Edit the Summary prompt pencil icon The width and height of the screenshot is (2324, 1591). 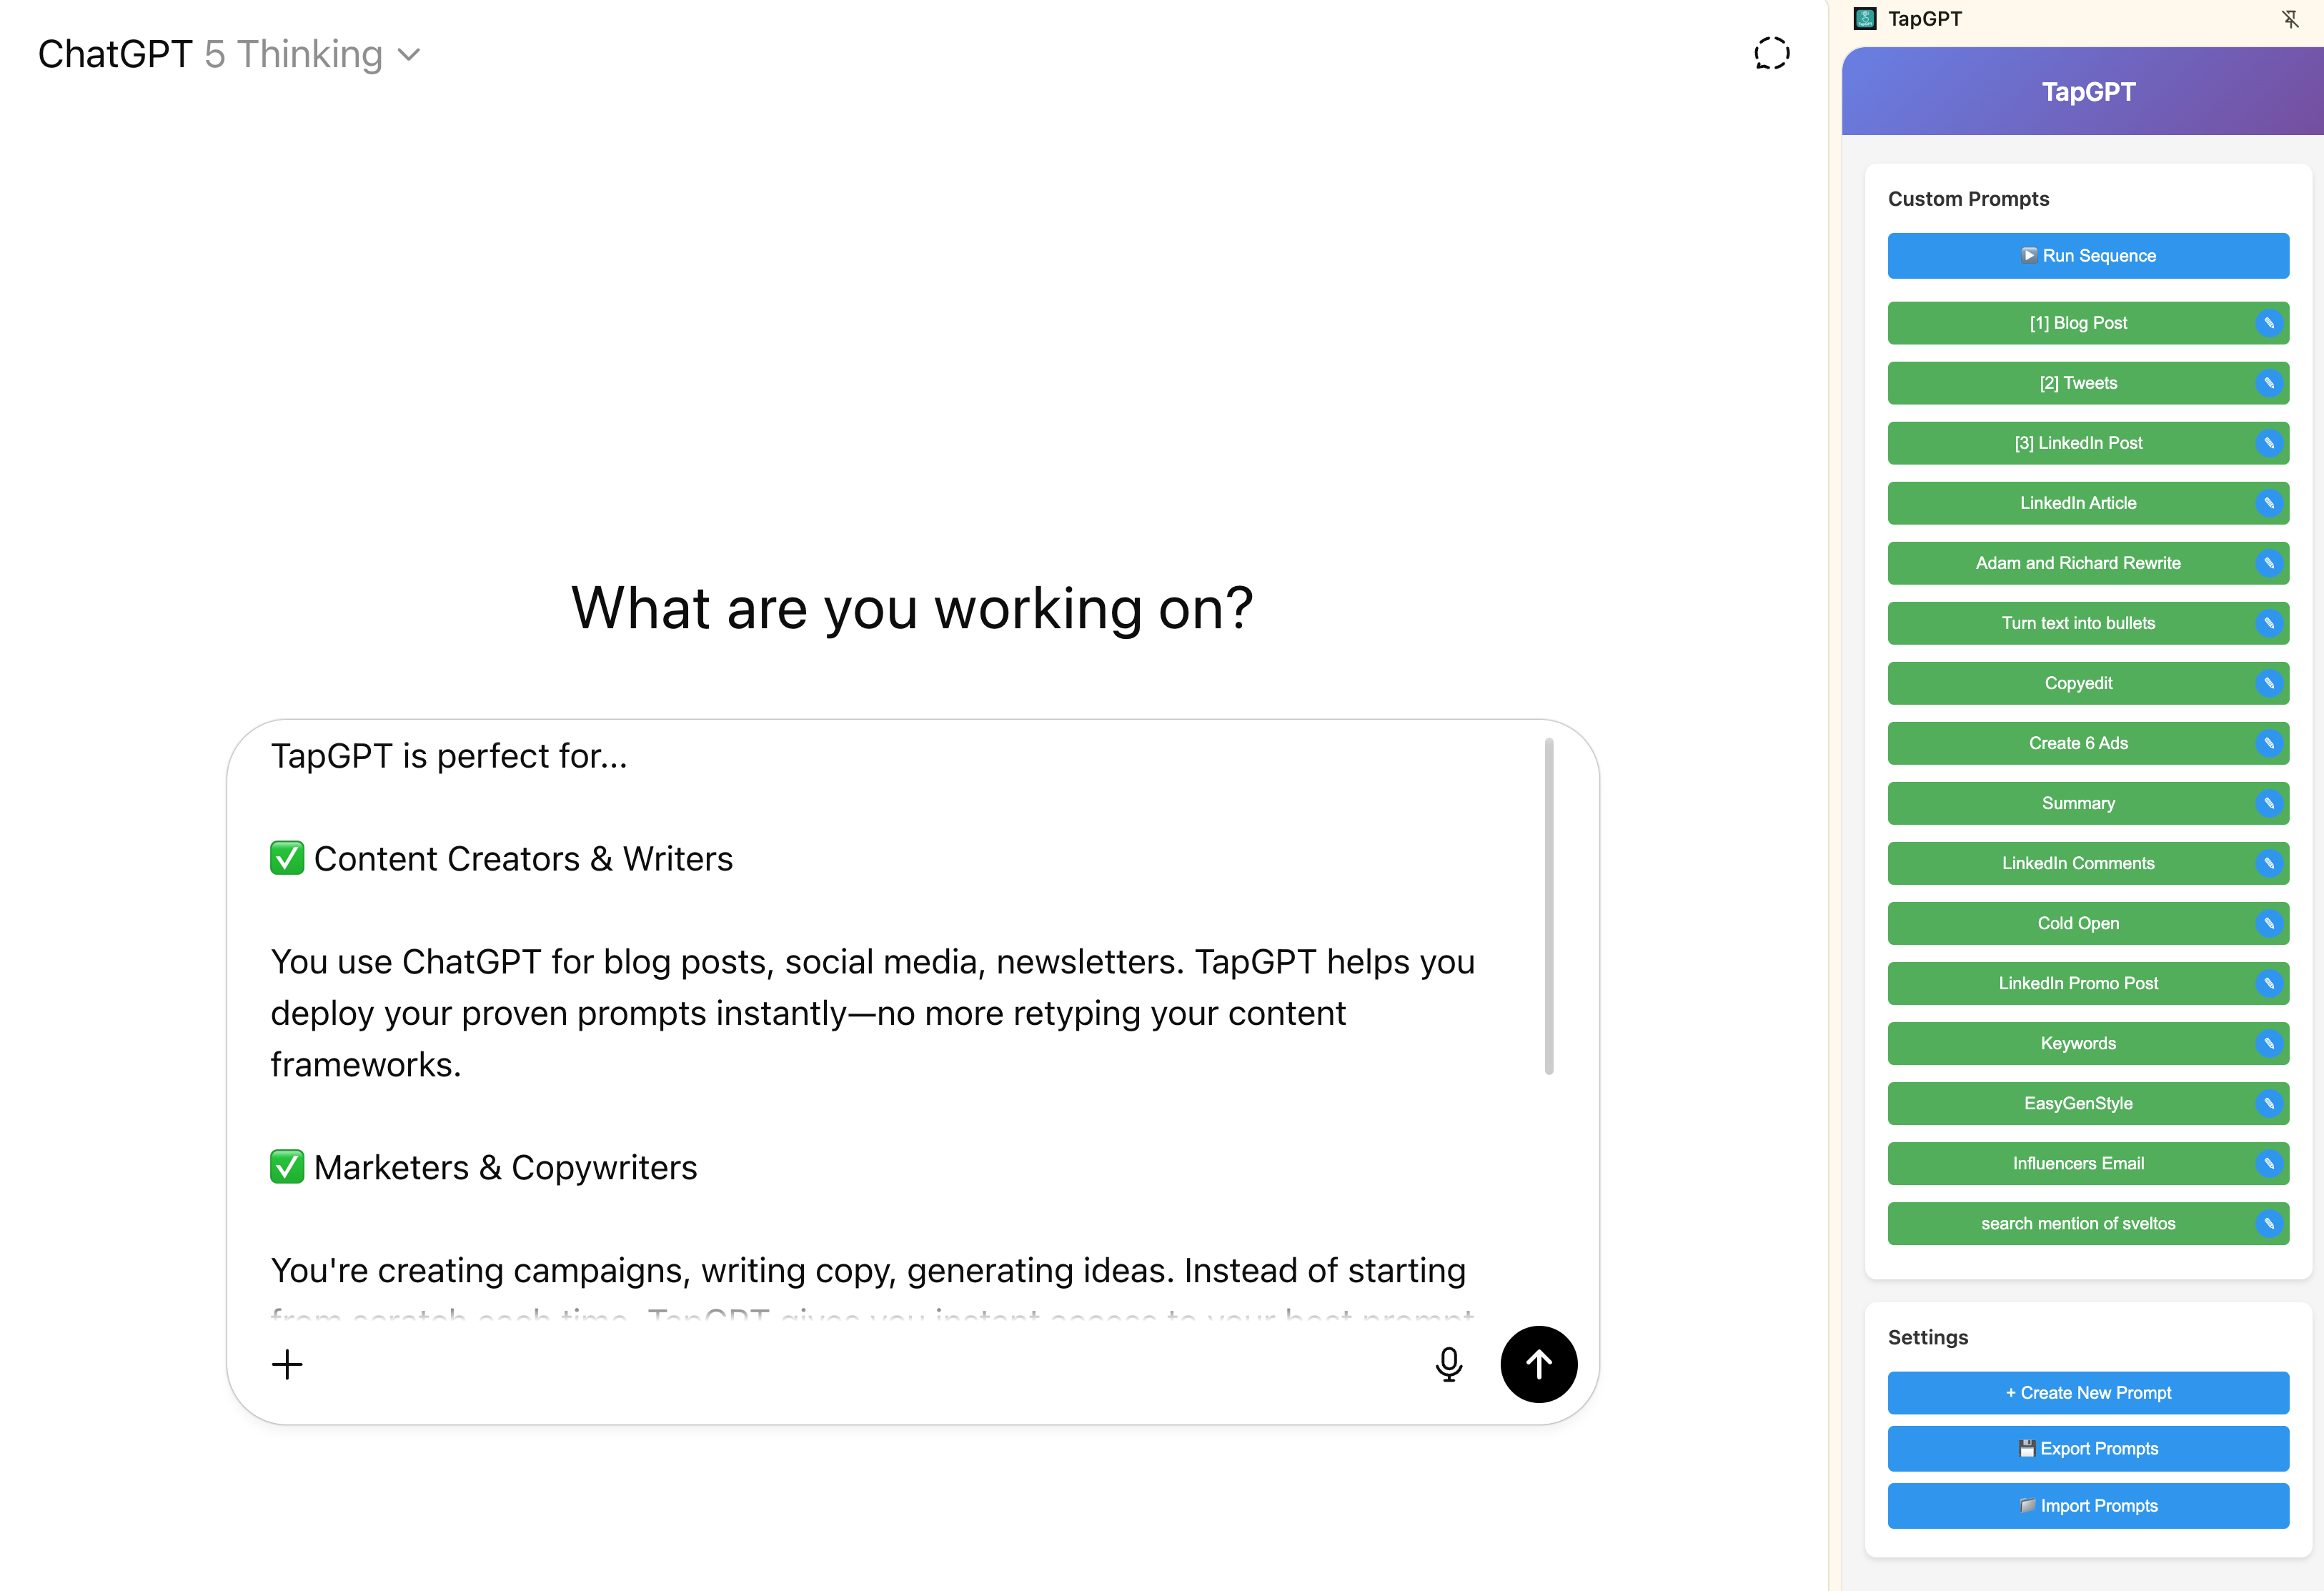click(2269, 803)
